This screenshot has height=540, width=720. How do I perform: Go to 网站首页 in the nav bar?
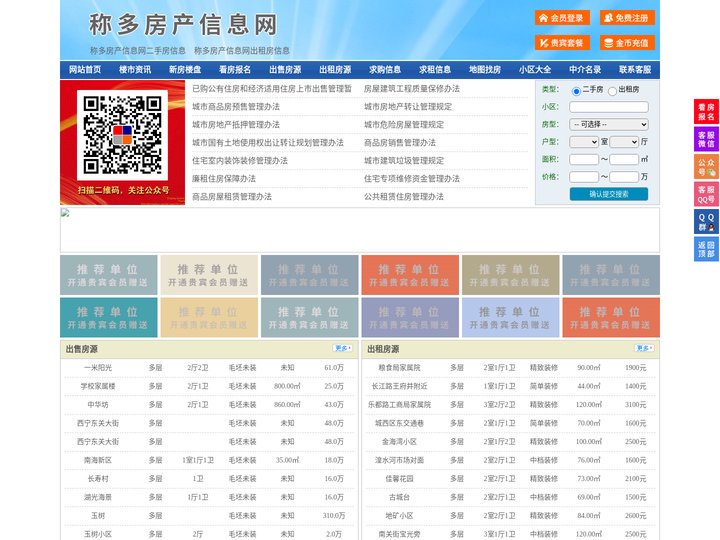pyautogui.click(x=85, y=70)
